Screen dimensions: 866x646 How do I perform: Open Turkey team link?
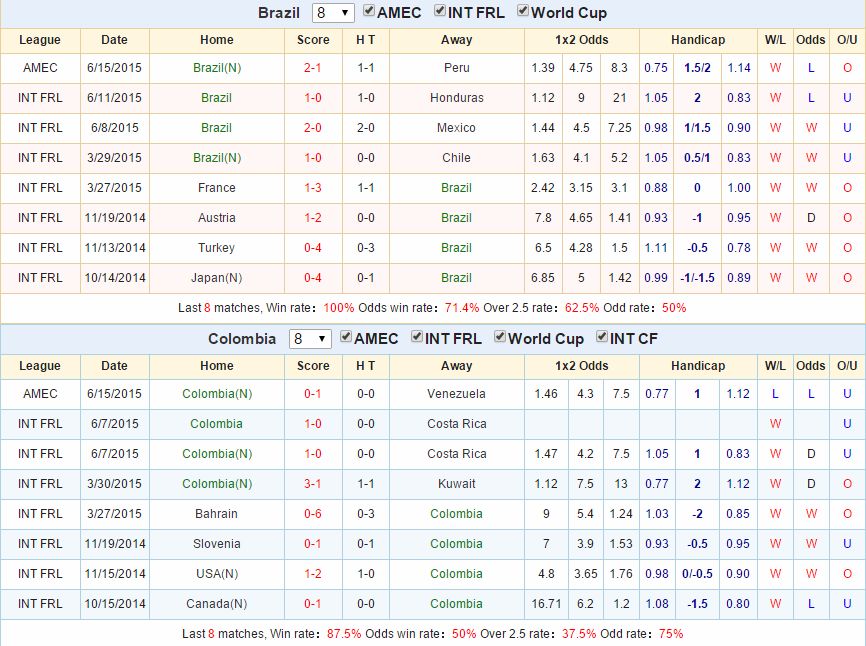pyautogui.click(x=216, y=248)
